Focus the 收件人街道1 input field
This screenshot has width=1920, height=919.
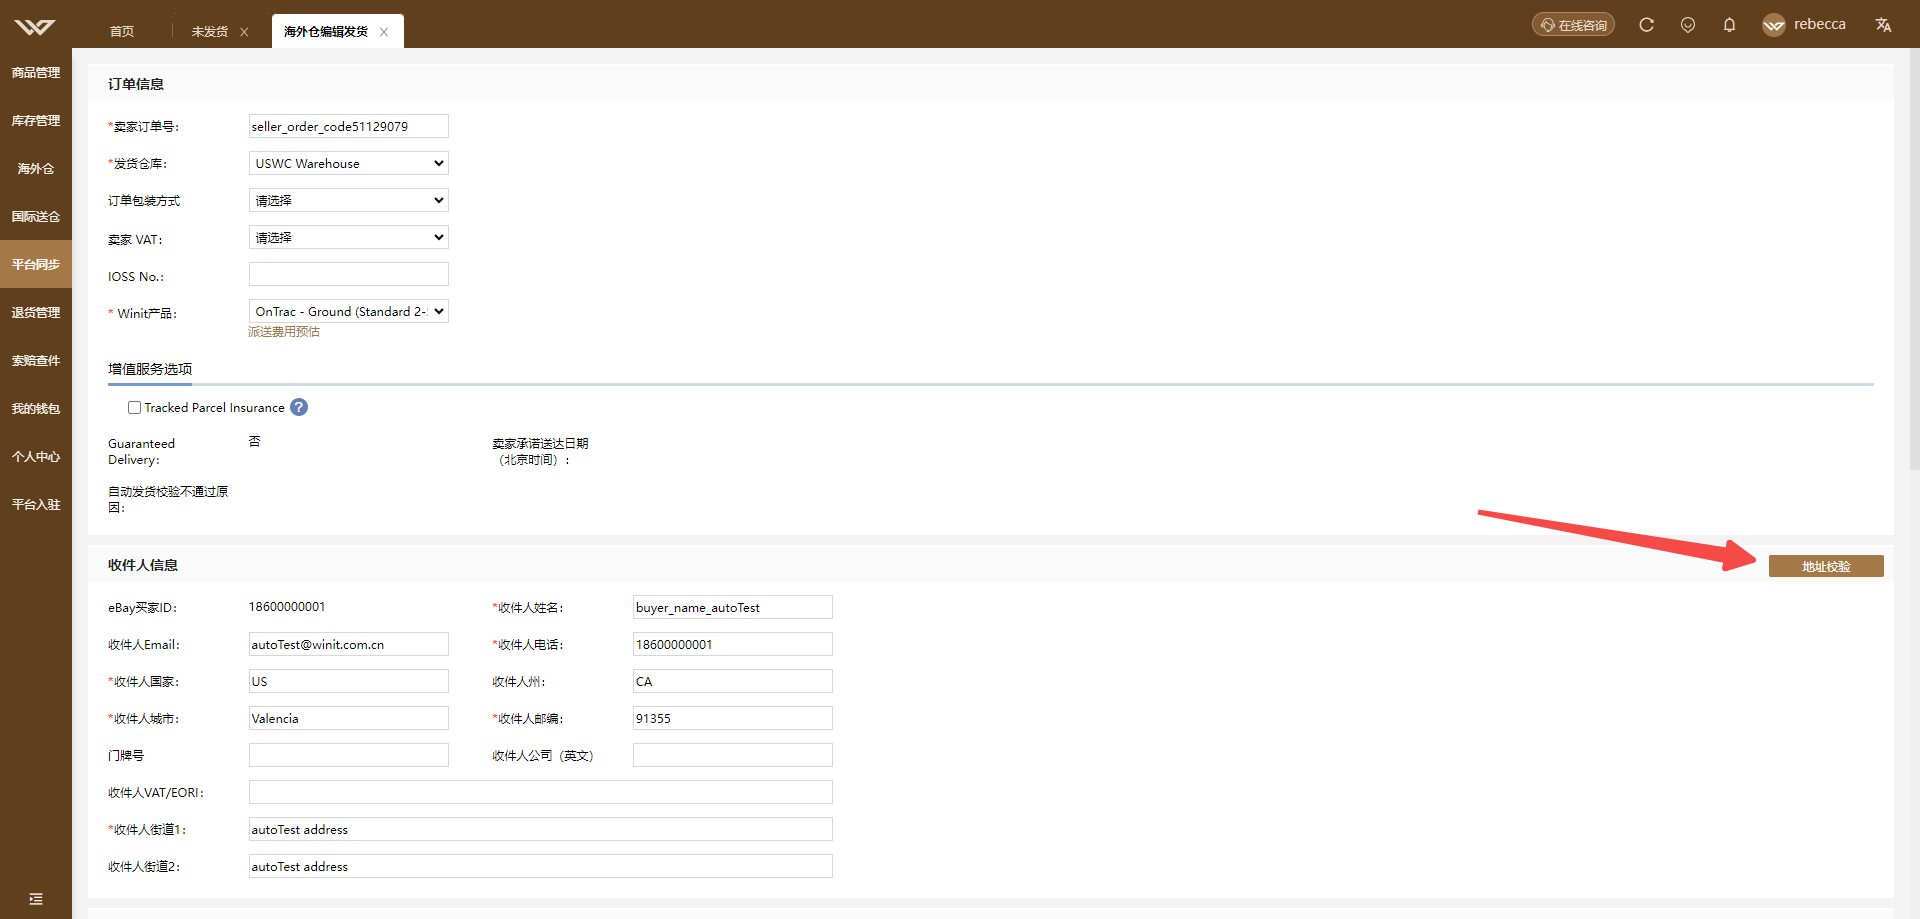tap(540, 829)
